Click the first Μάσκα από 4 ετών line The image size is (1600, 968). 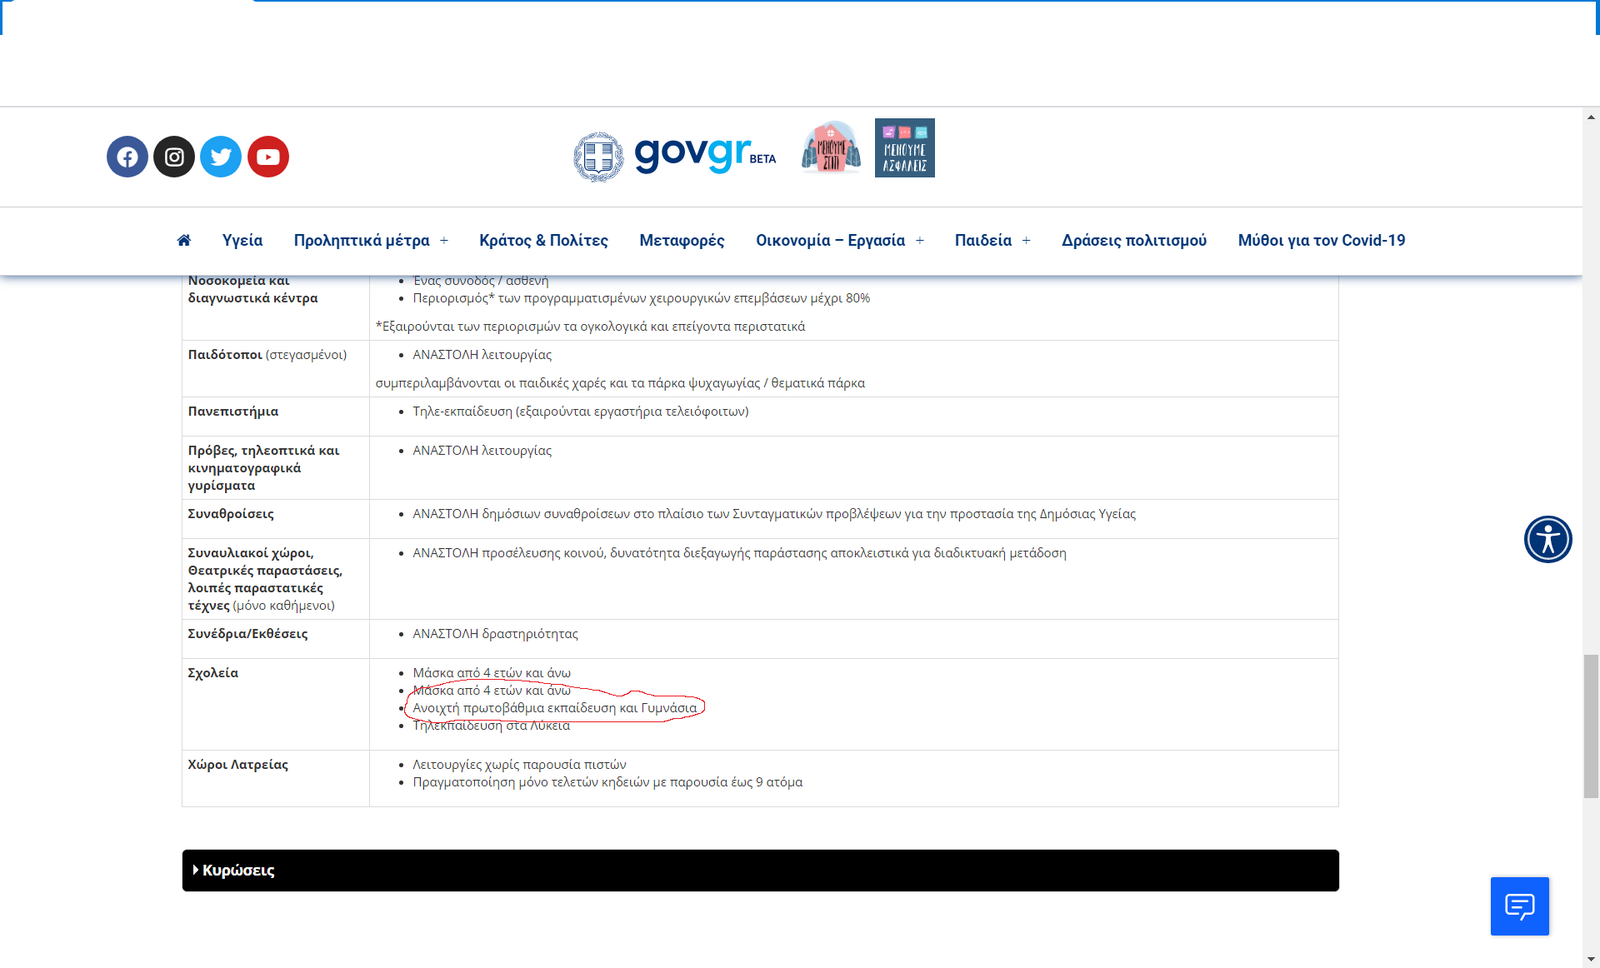(x=492, y=673)
